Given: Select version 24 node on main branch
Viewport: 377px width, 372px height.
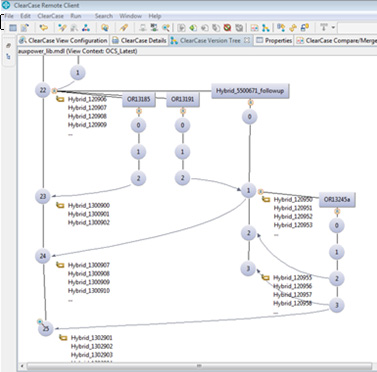Looking at the screenshot, I should pyautogui.click(x=43, y=256).
